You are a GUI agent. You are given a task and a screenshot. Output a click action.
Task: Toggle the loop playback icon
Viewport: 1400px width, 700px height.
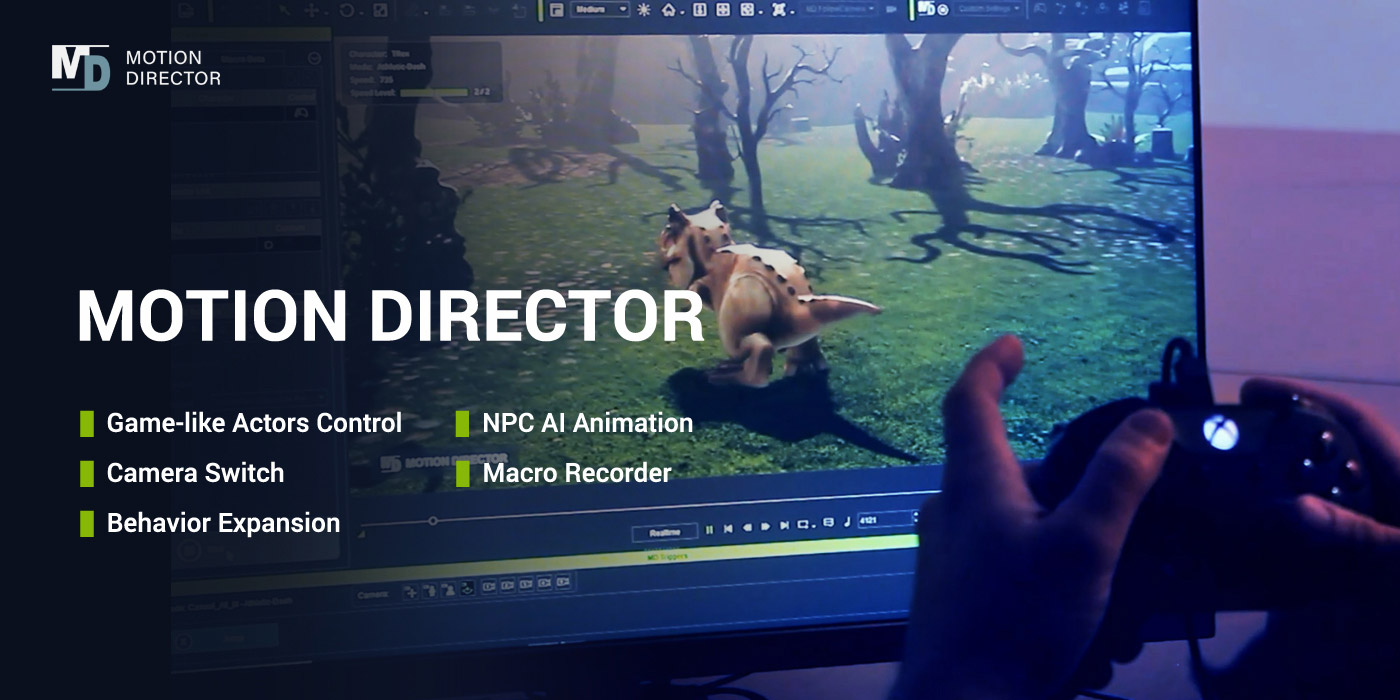click(804, 524)
